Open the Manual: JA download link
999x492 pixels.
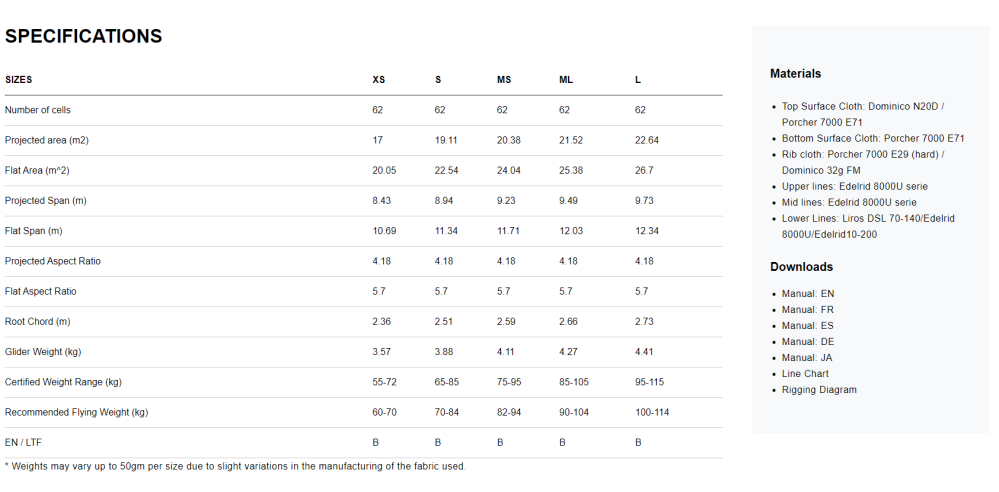point(807,358)
